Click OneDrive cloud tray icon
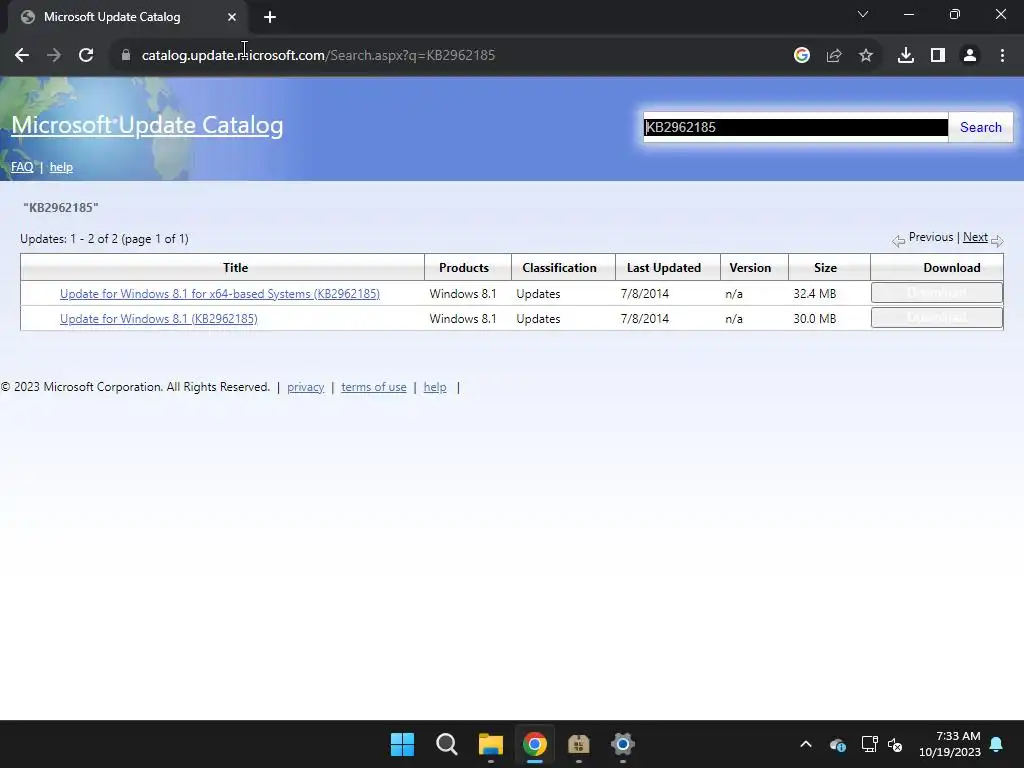This screenshot has height=768, width=1024. pyautogui.click(x=838, y=744)
